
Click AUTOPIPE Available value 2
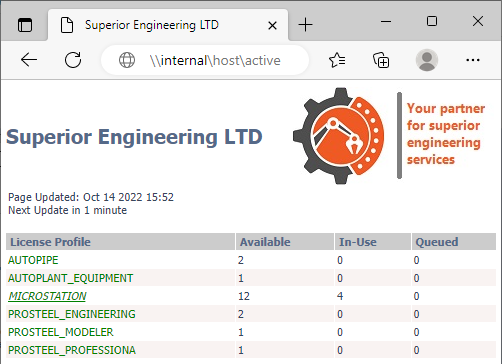click(x=241, y=260)
